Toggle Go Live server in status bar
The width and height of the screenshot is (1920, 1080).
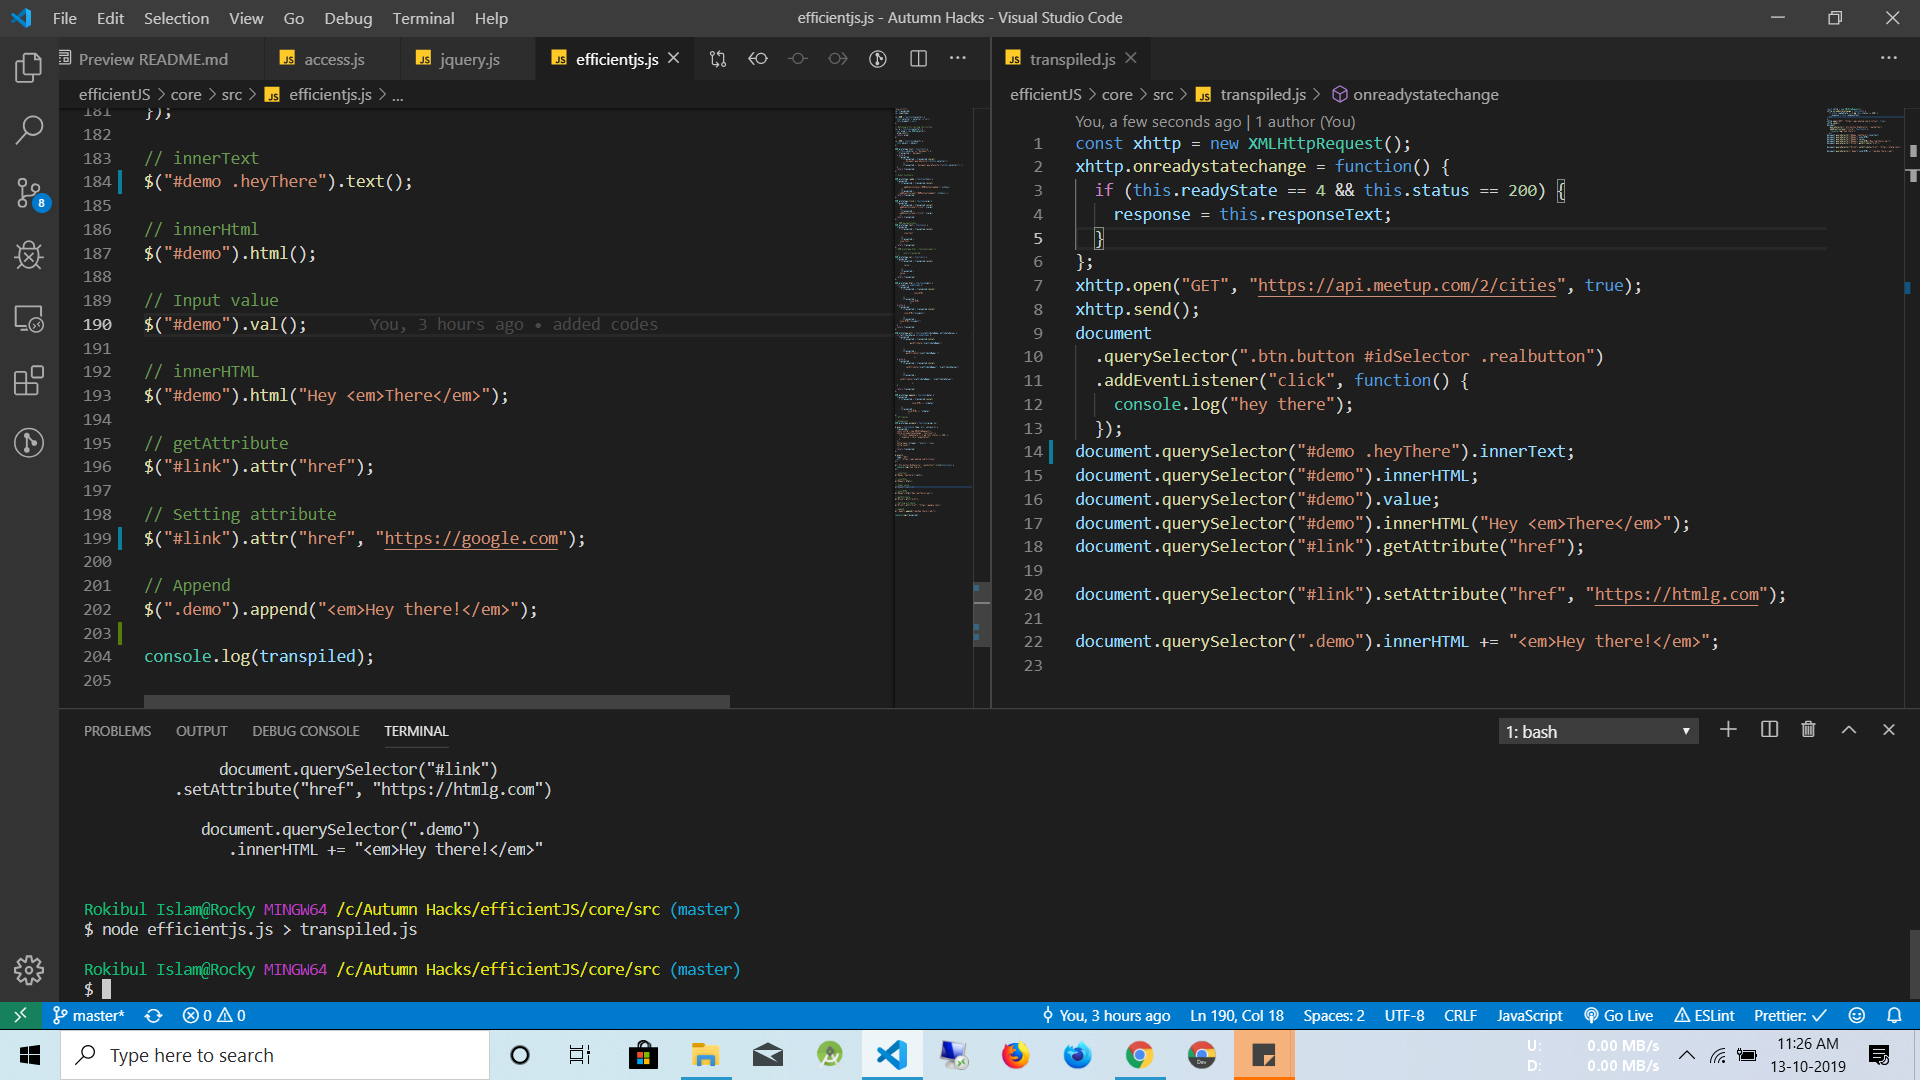[x=1619, y=1016]
